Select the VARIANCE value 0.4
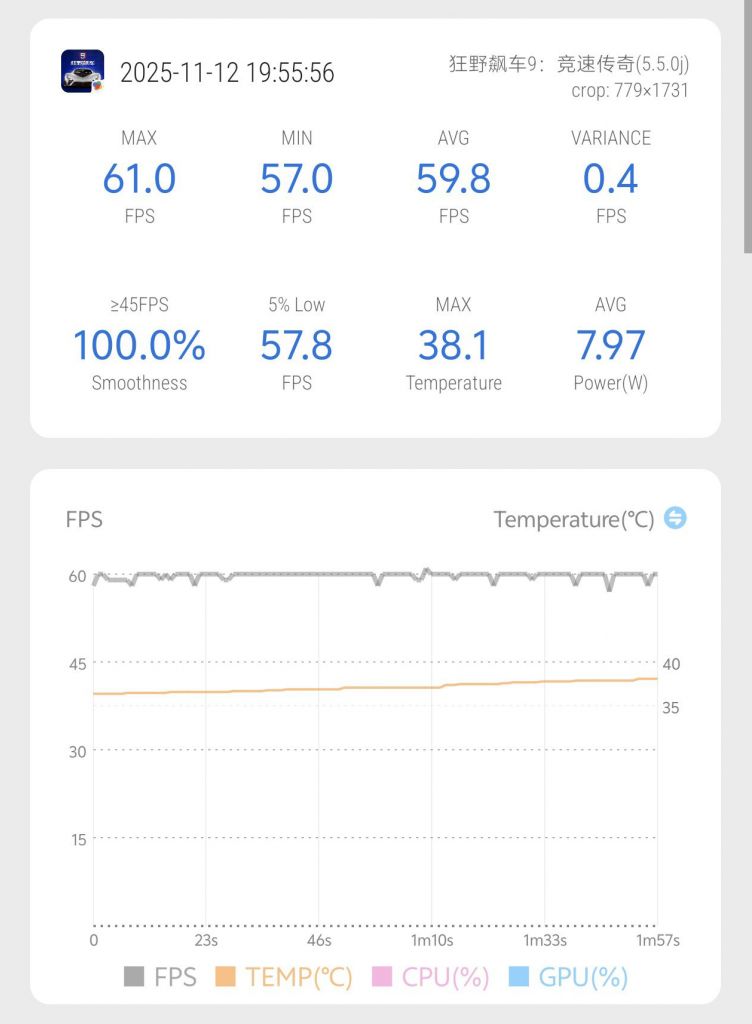Image resolution: width=752 pixels, height=1024 pixels. (610, 179)
